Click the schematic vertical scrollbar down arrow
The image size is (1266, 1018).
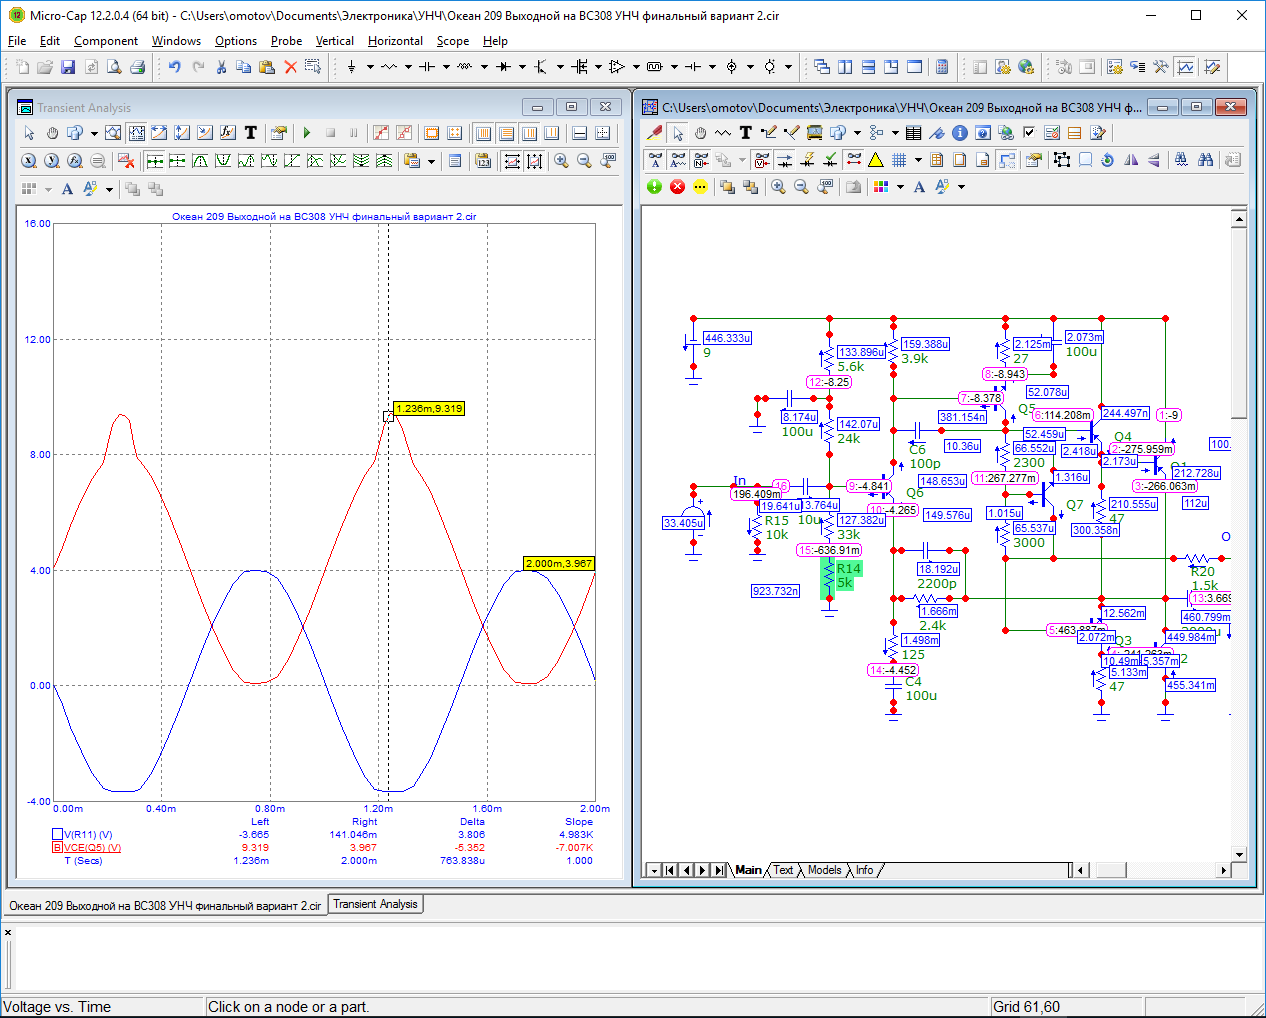(1239, 855)
